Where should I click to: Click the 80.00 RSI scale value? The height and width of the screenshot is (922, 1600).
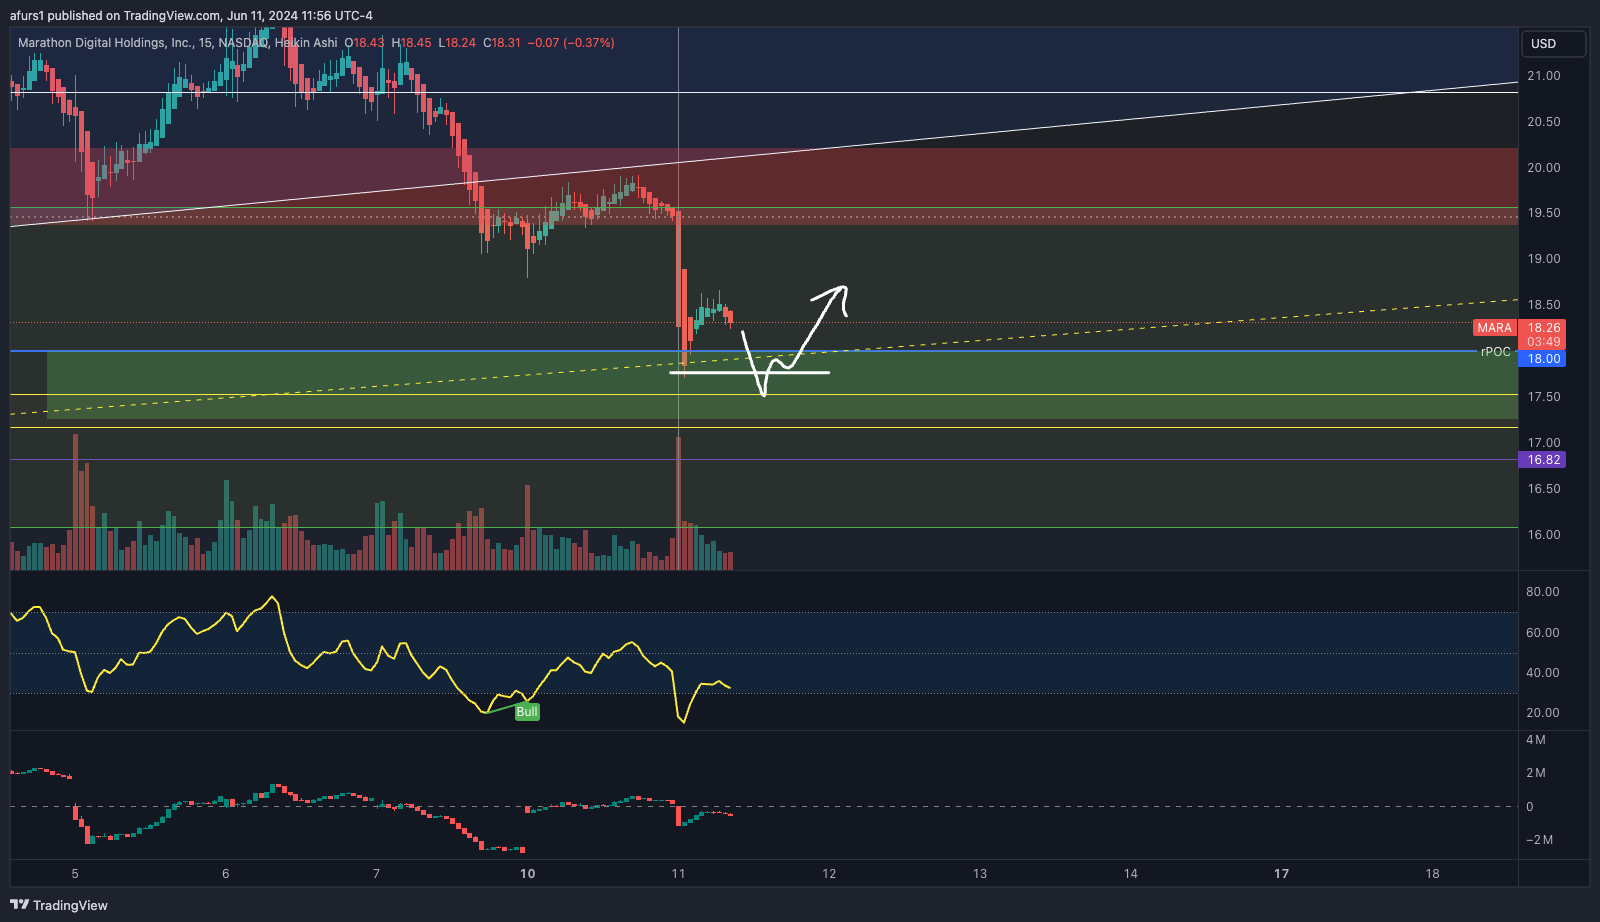click(x=1543, y=592)
